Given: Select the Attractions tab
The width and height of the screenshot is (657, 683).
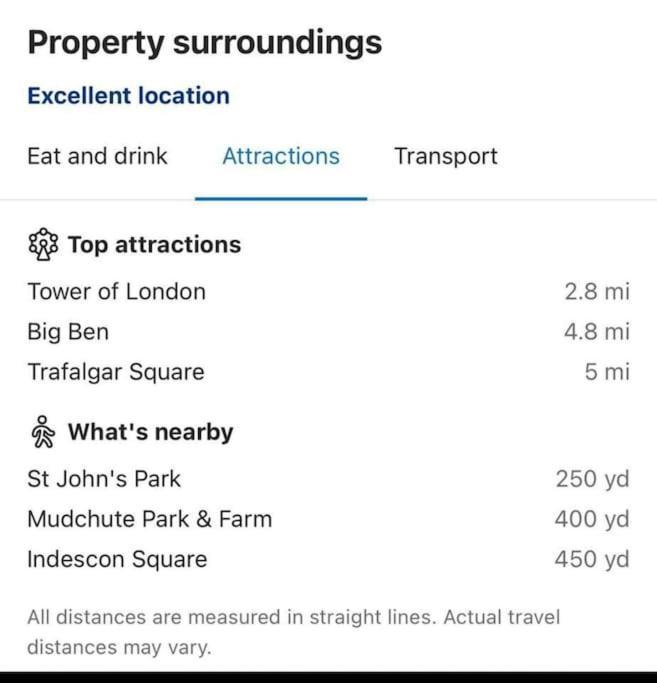Looking at the screenshot, I should (x=281, y=156).
